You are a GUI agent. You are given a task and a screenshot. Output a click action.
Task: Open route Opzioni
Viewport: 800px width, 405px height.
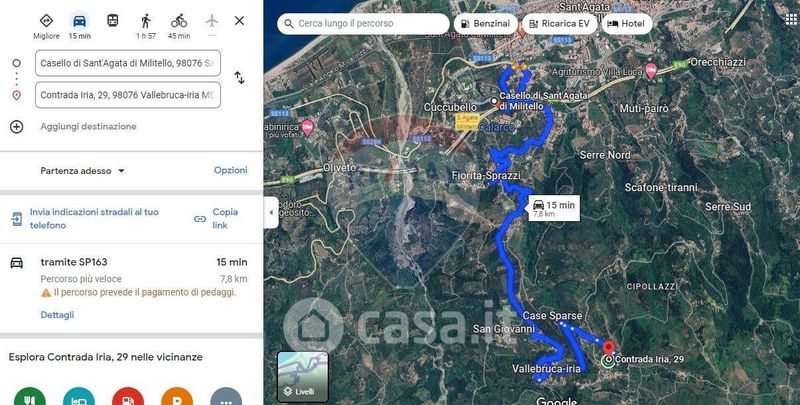231,170
